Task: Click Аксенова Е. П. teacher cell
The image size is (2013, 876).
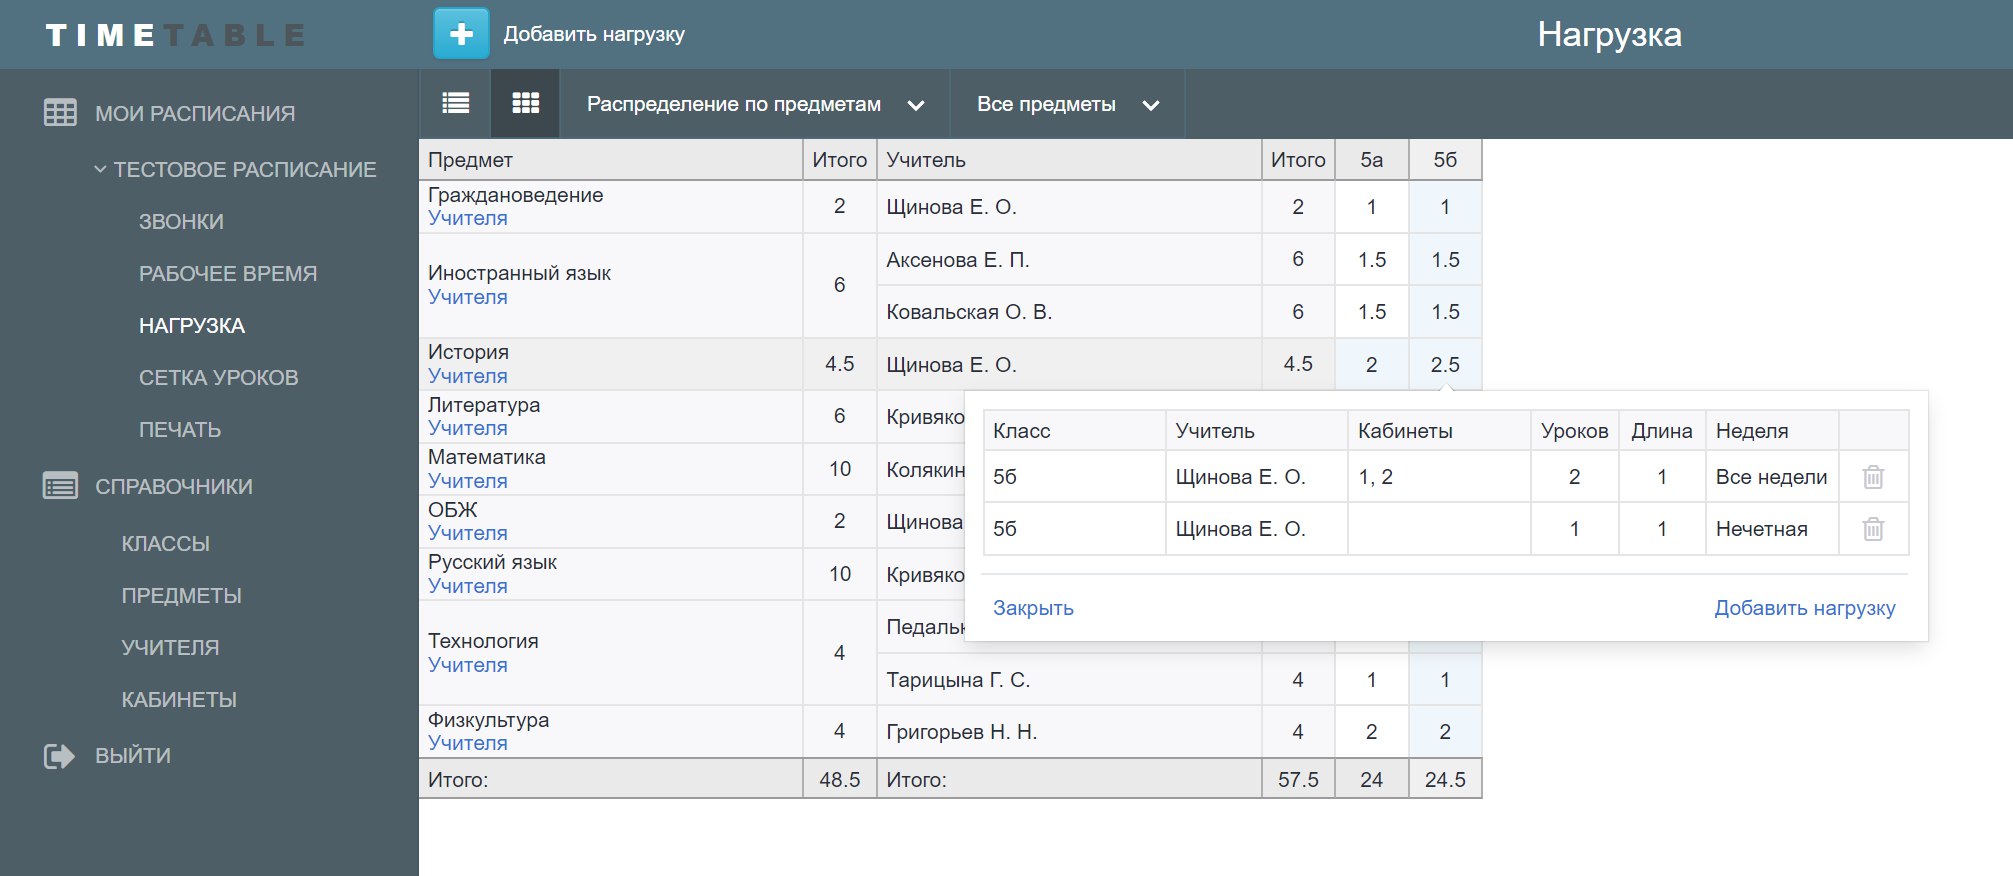Action: [x=1069, y=260]
